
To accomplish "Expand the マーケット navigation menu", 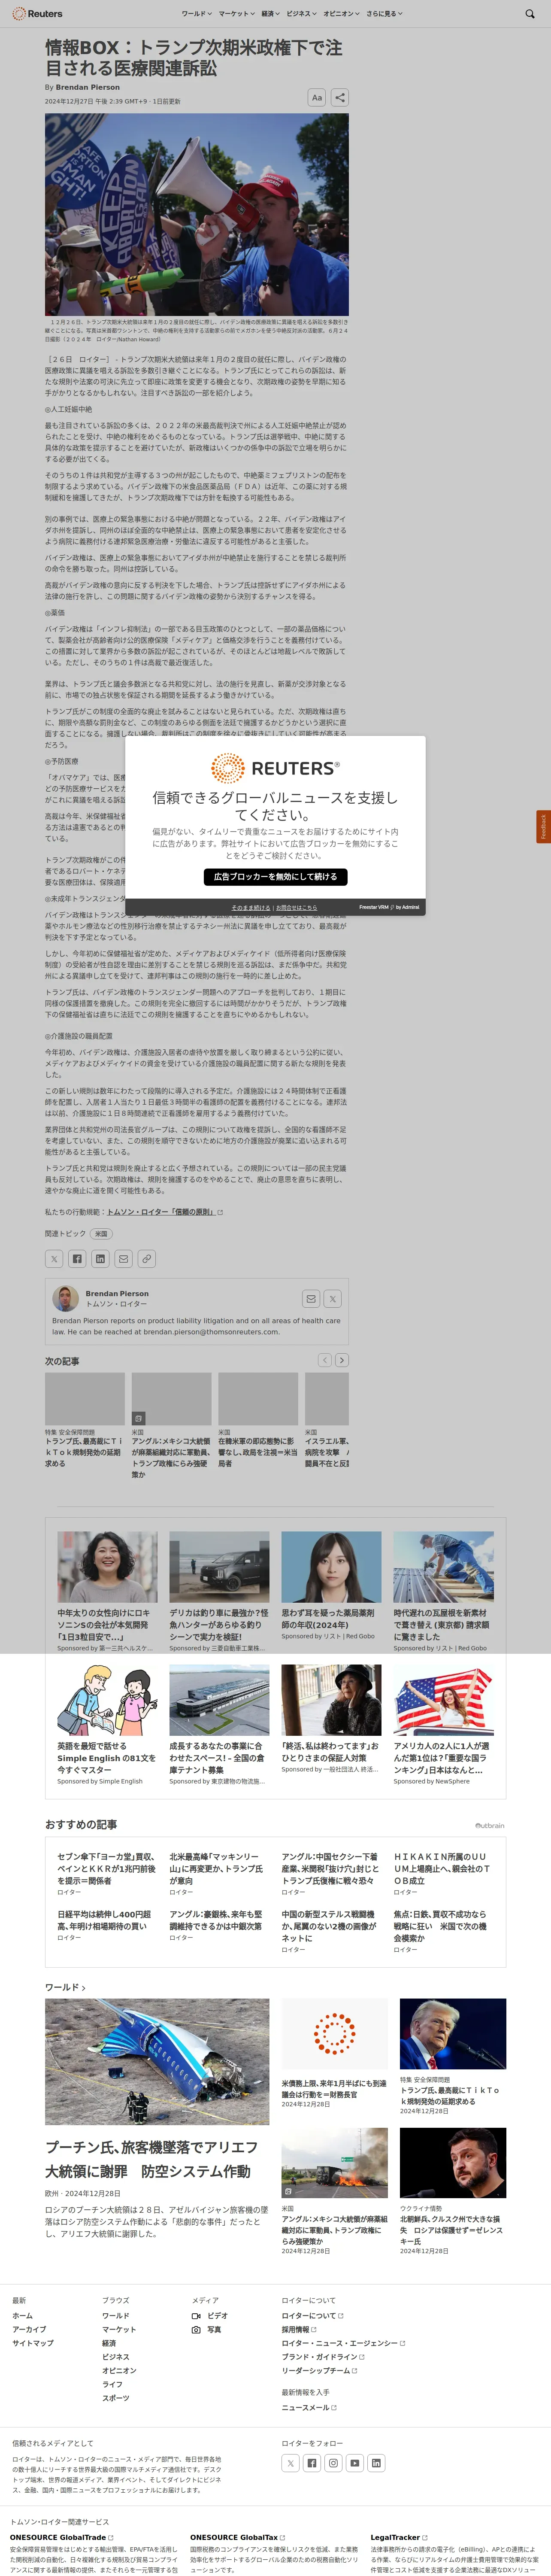I will pos(236,14).
